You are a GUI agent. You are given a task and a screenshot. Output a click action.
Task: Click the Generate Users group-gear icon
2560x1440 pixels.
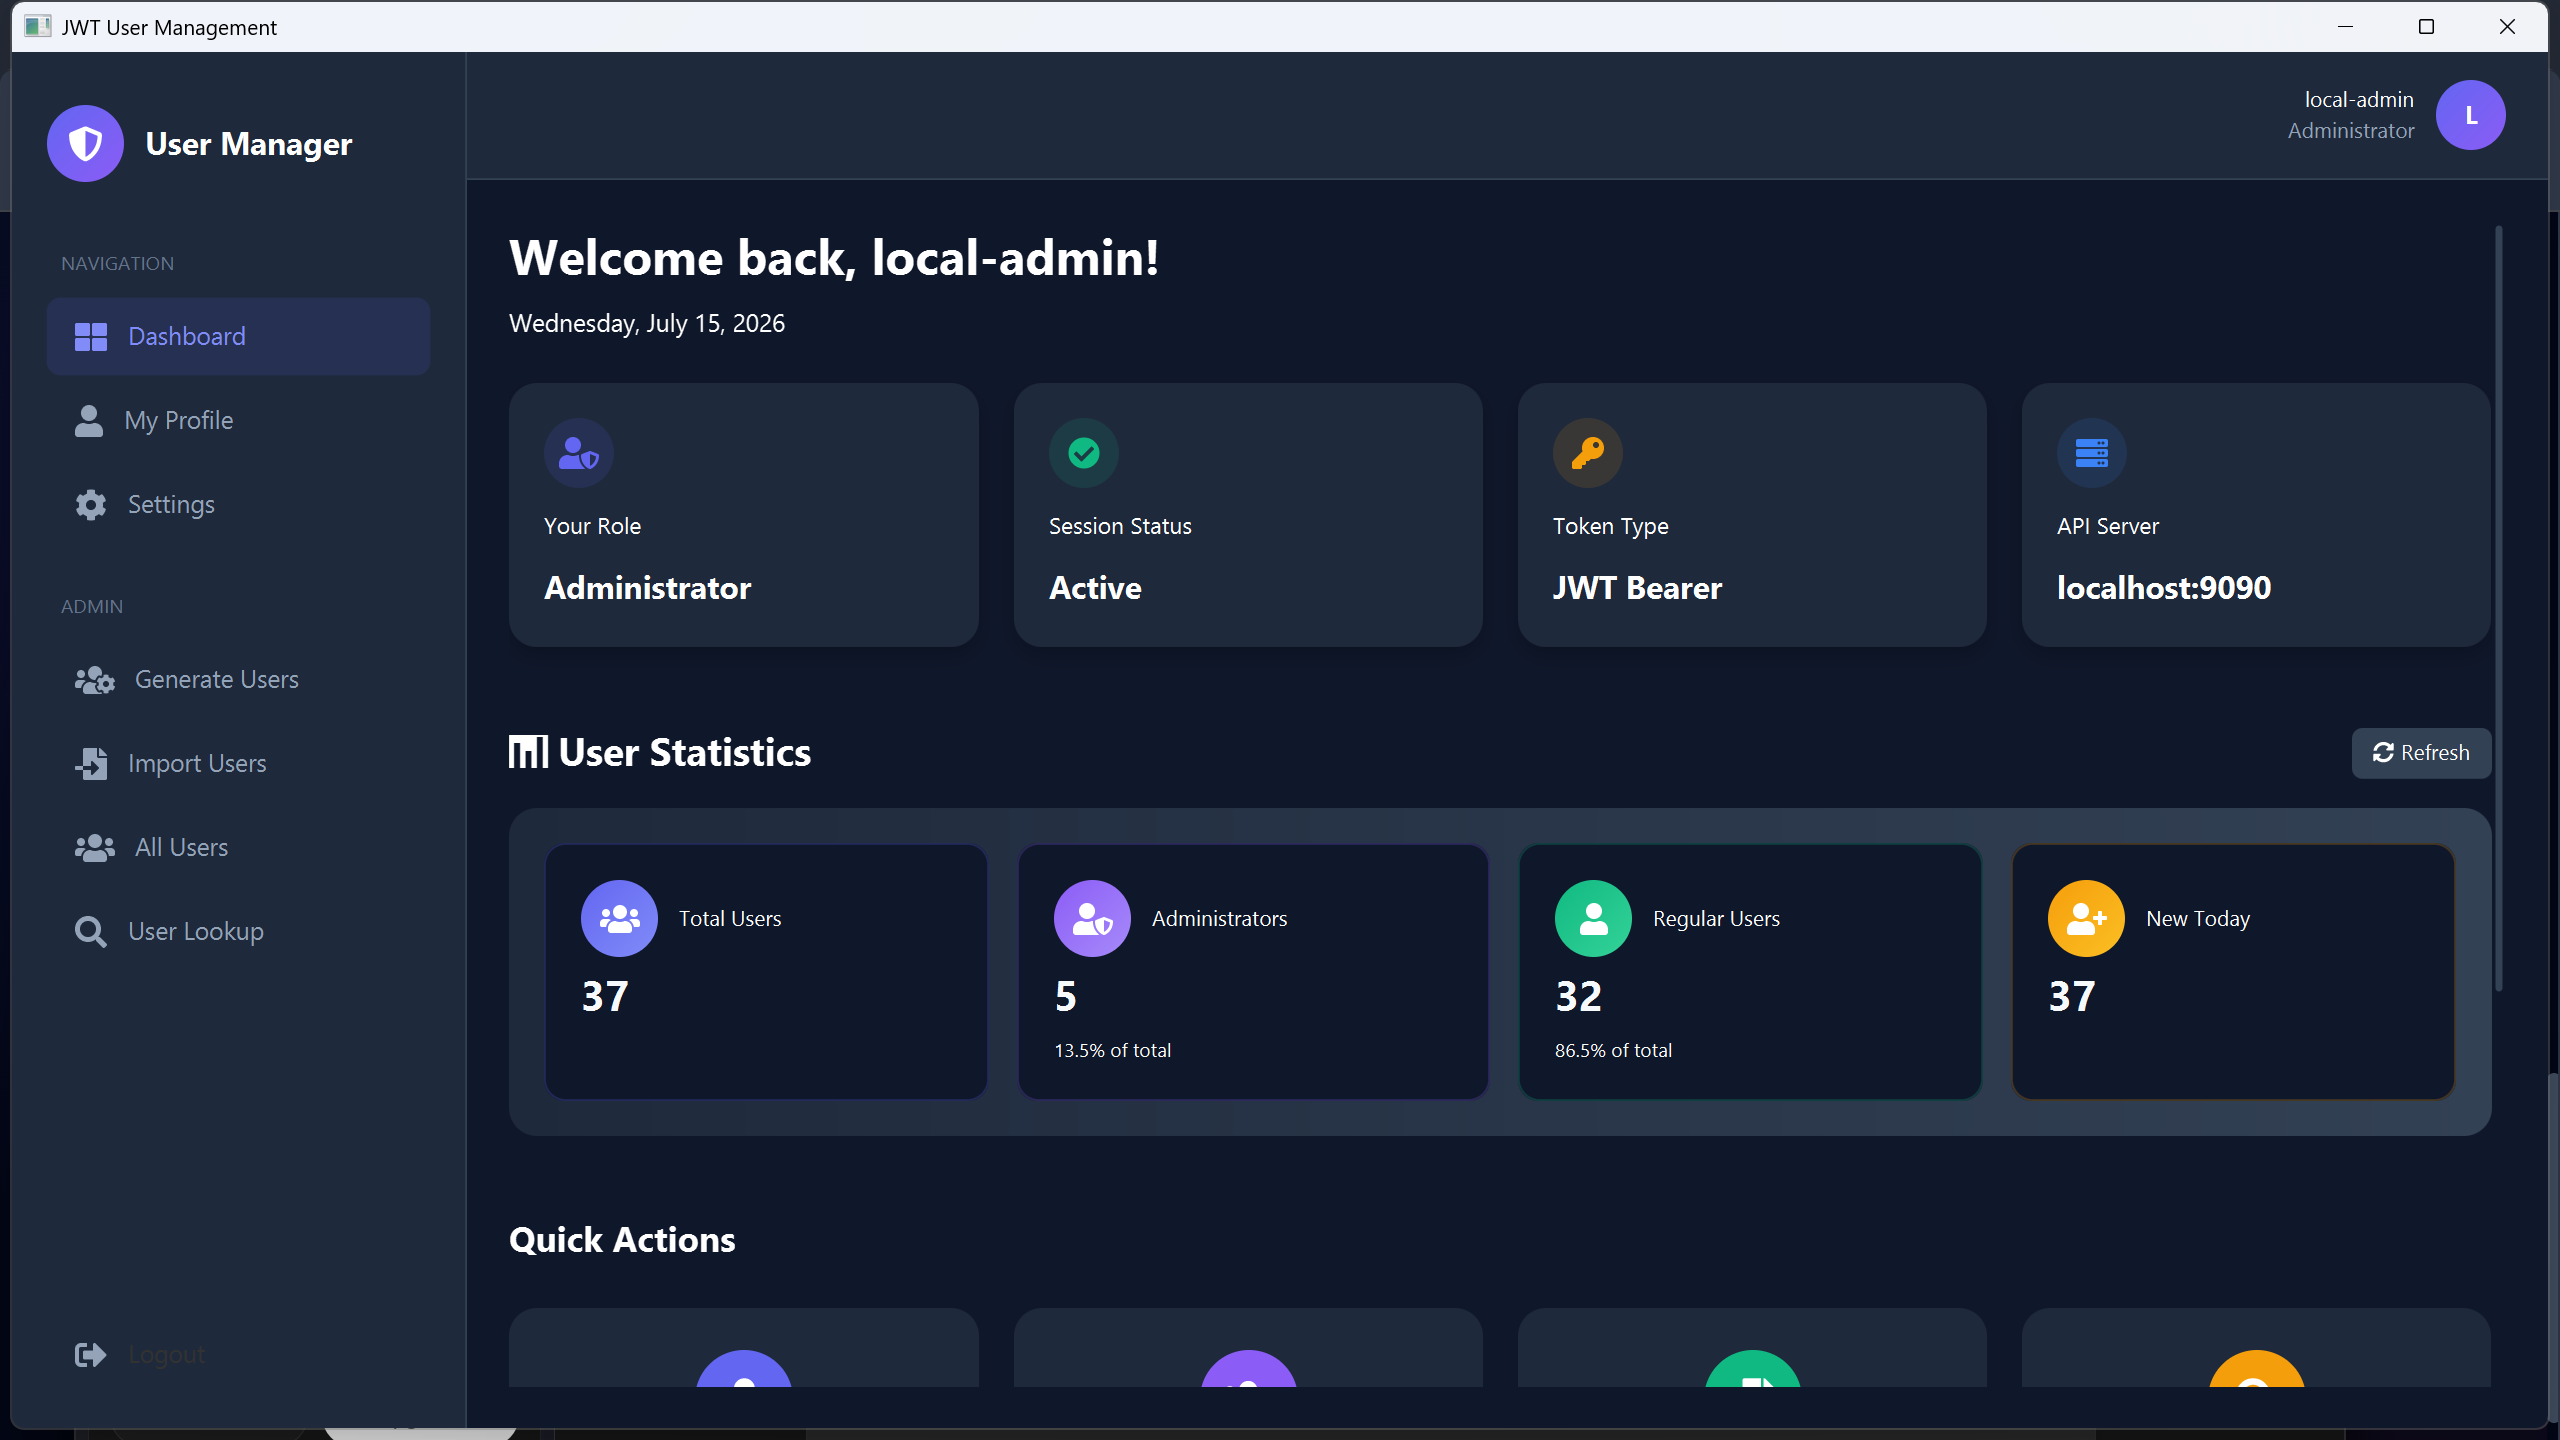point(95,680)
